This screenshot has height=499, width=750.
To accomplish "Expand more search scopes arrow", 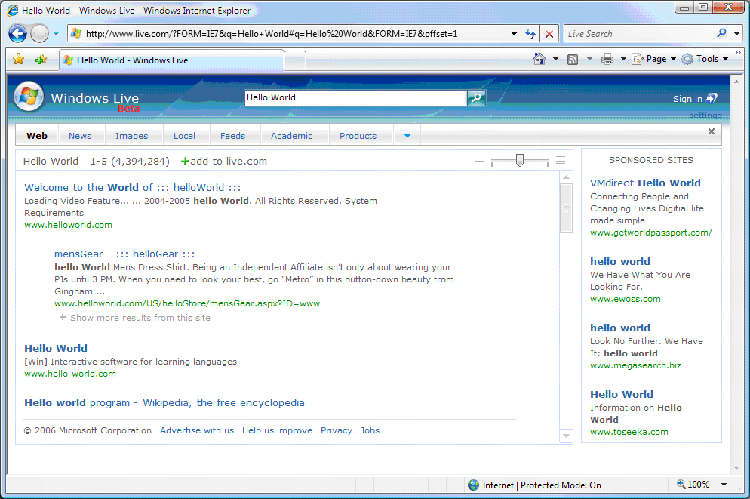I will pyautogui.click(x=407, y=136).
